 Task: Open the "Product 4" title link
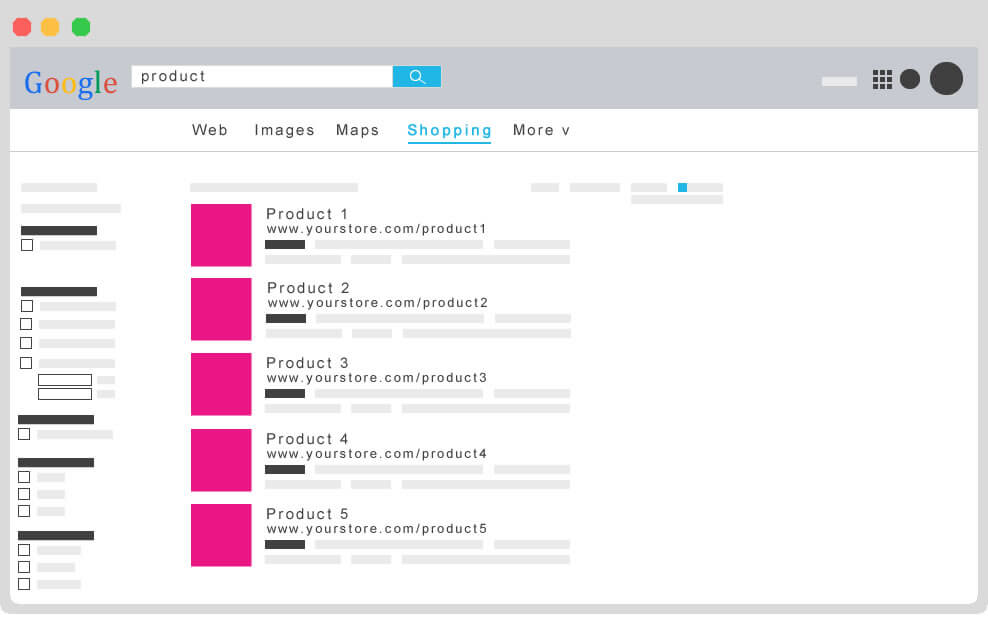click(307, 439)
